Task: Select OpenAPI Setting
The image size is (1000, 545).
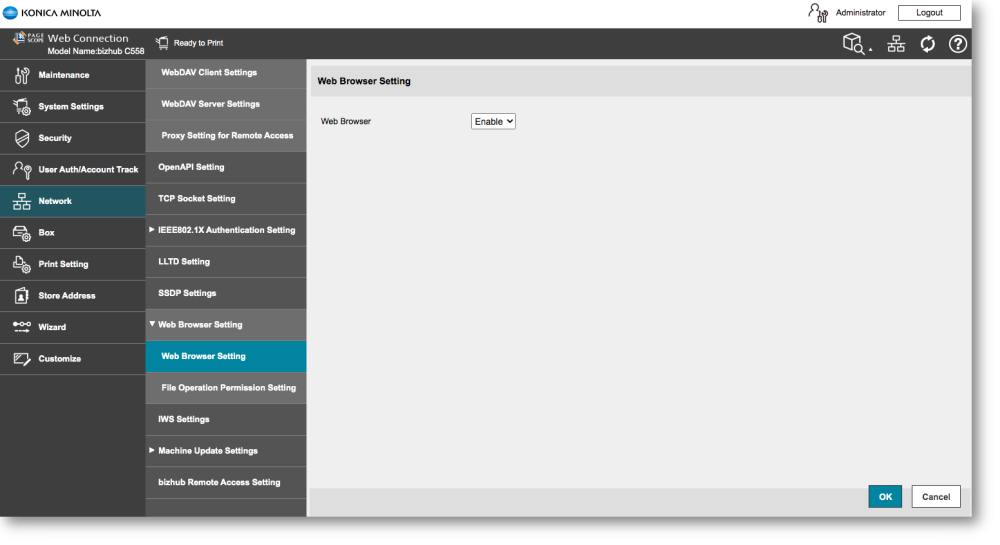Action: pyautogui.click(x=226, y=167)
